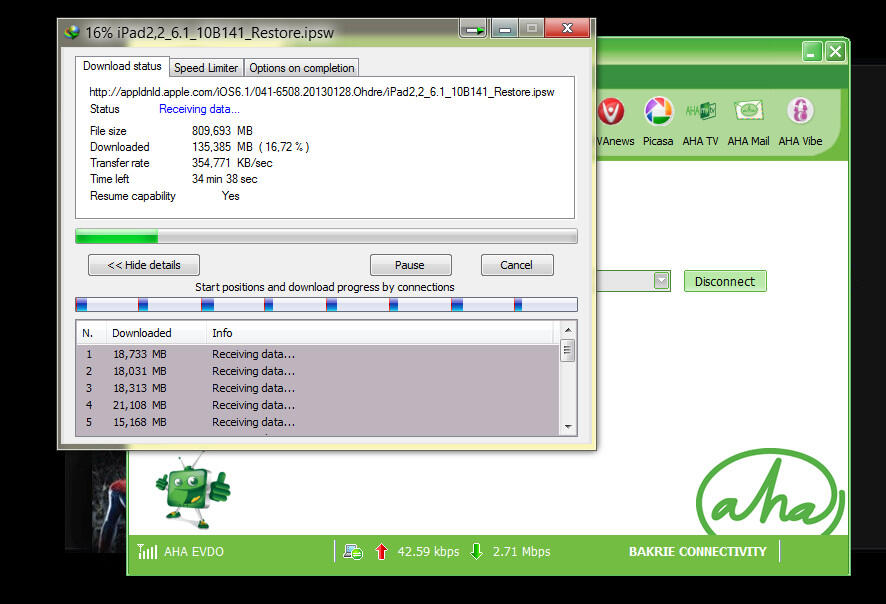Open the AHA TV icon
886x604 pixels.
pos(701,111)
